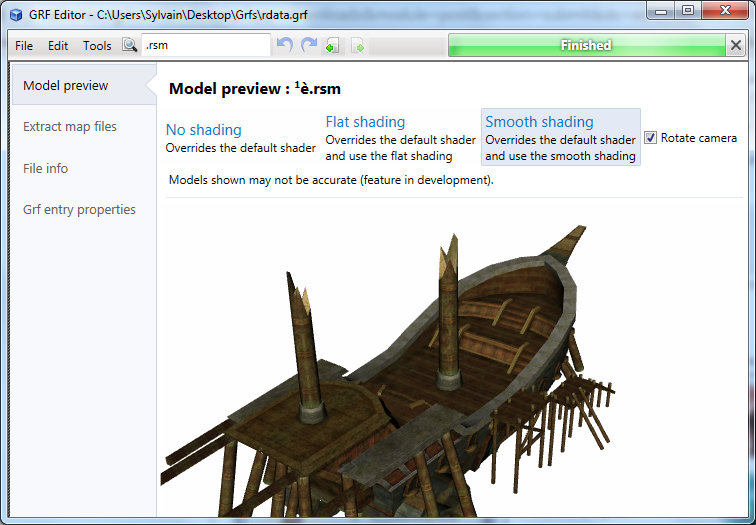The height and width of the screenshot is (525, 756).
Task: Toggle the Rotate camera checkbox
Action: pos(650,137)
